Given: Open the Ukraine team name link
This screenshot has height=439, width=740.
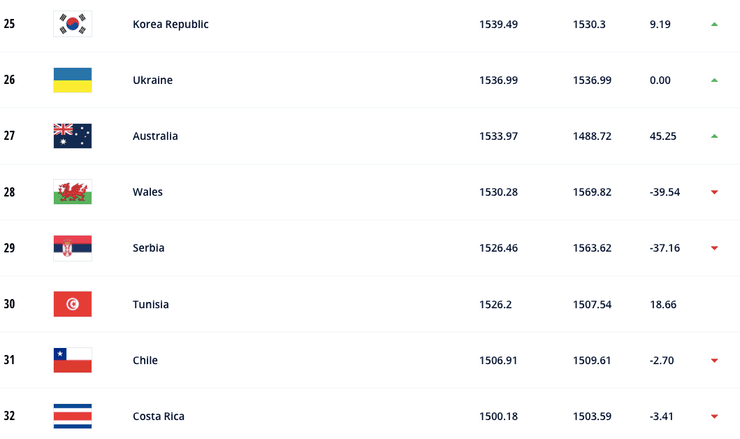Looking at the screenshot, I should [152, 80].
